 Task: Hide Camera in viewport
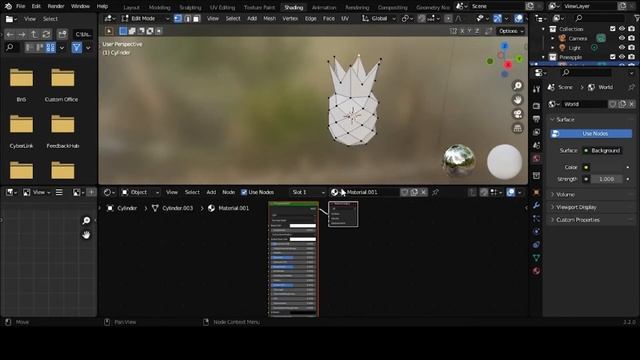(622, 38)
